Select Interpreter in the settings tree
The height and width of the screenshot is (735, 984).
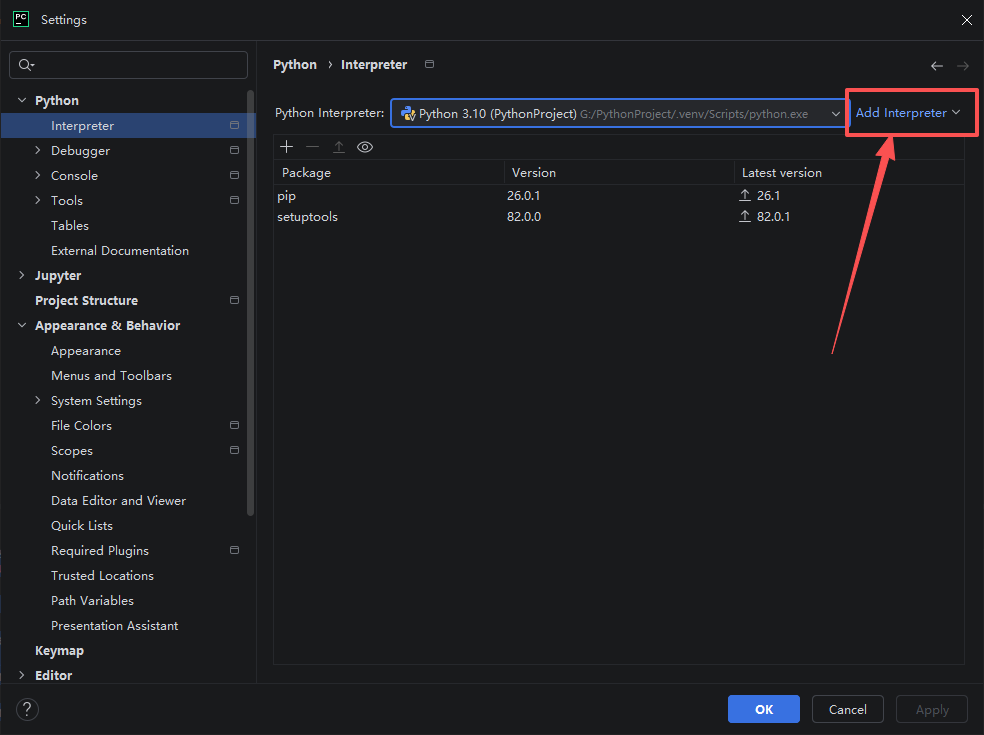(x=128, y=126)
